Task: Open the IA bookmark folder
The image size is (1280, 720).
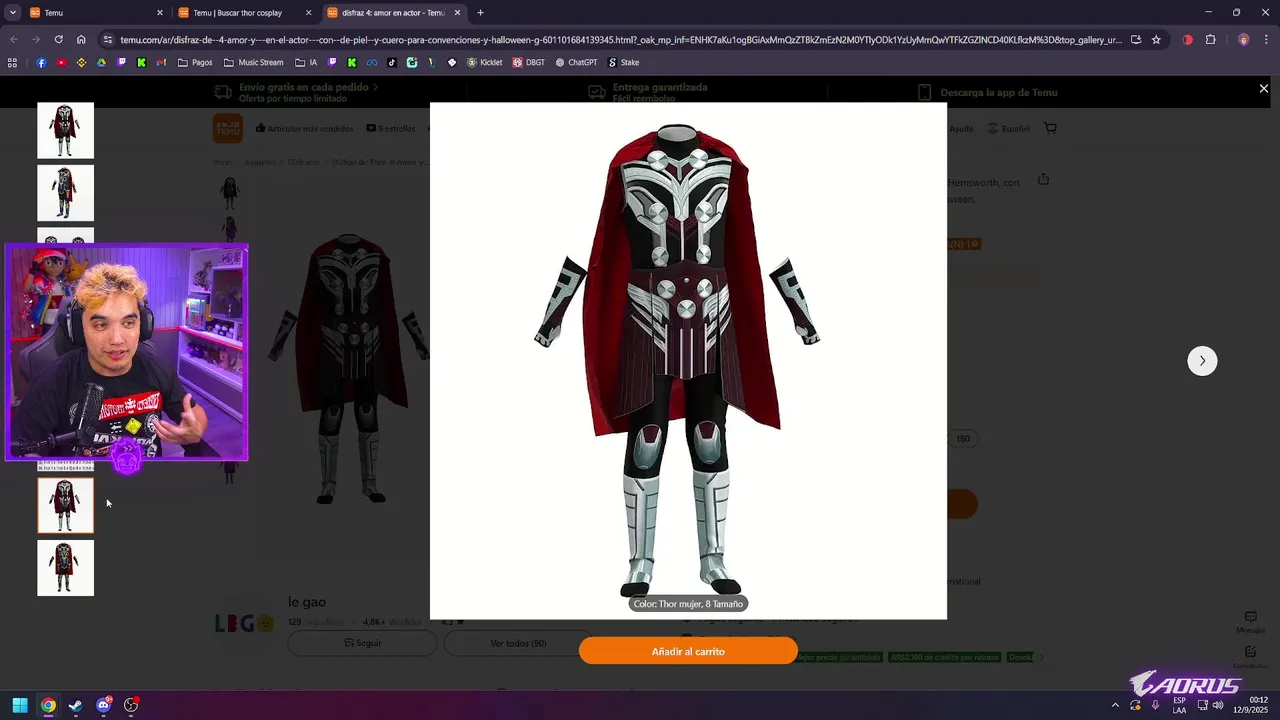Action: [306, 62]
